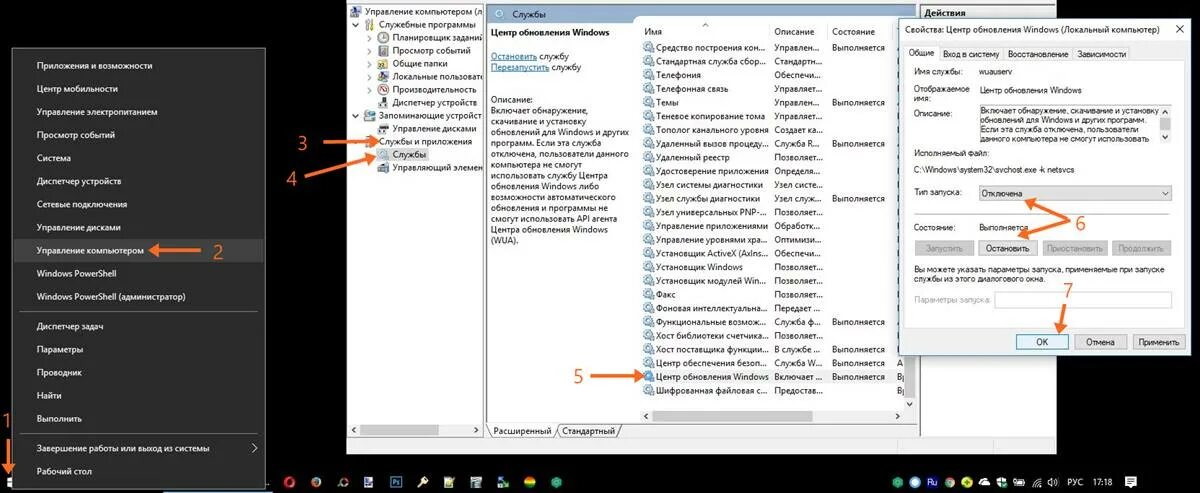Switch to Вход в систему tab
This screenshot has width=1200, height=493.
(x=970, y=54)
